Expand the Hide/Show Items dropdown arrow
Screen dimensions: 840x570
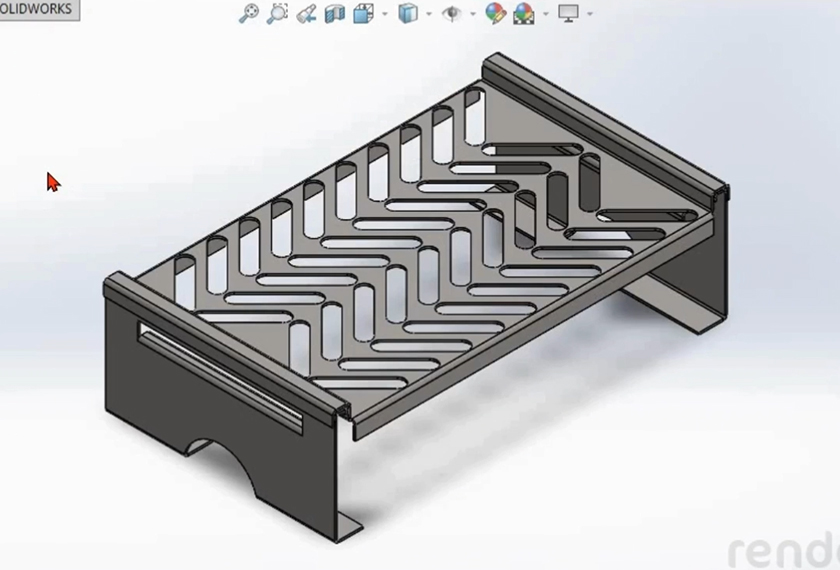point(471,14)
